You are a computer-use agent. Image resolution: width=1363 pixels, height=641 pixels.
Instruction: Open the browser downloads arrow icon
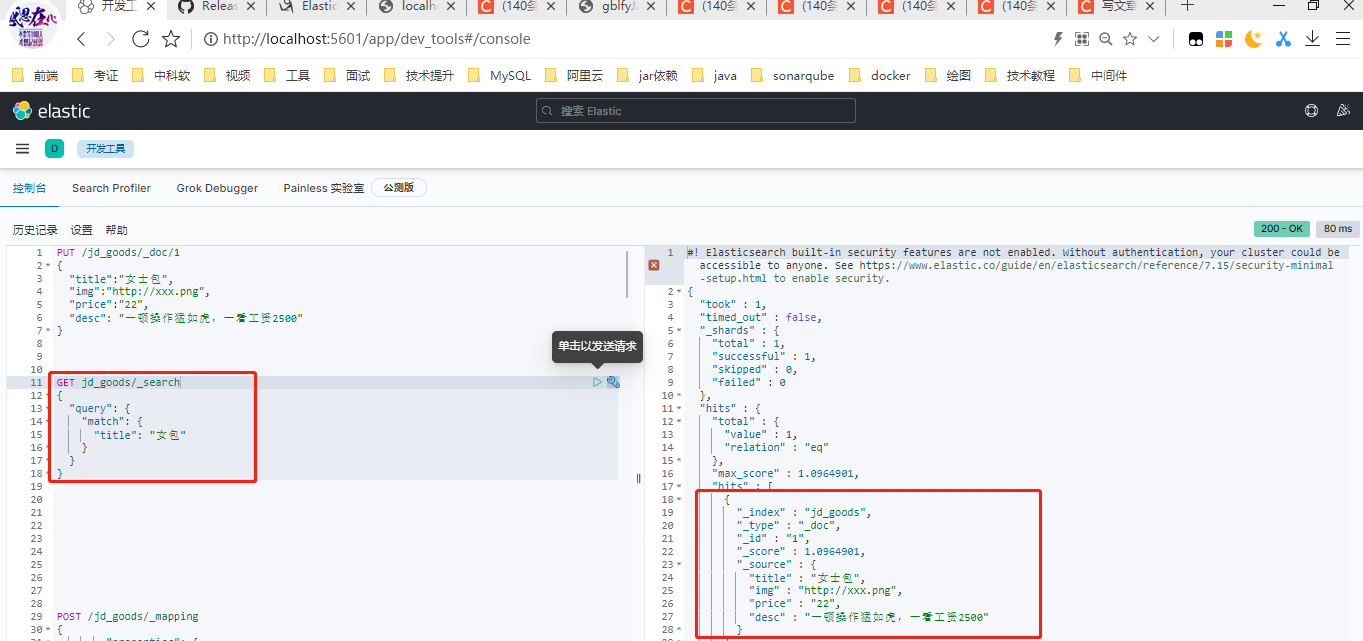coord(1312,39)
